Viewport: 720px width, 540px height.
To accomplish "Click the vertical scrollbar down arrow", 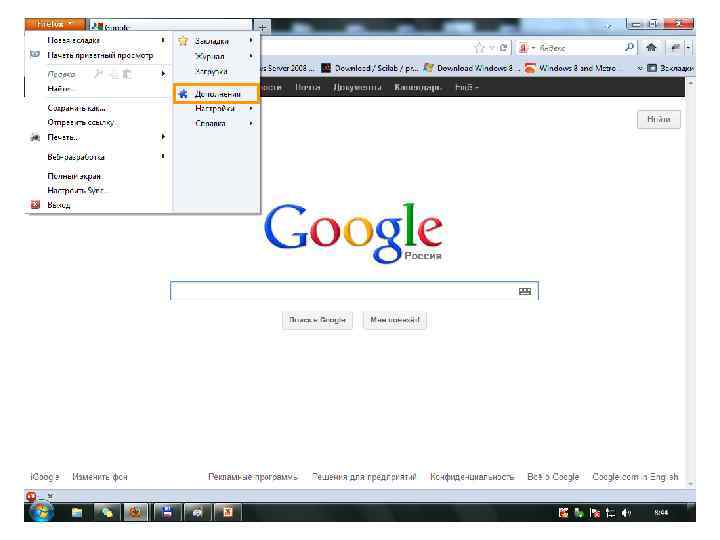I will [x=690, y=484].
